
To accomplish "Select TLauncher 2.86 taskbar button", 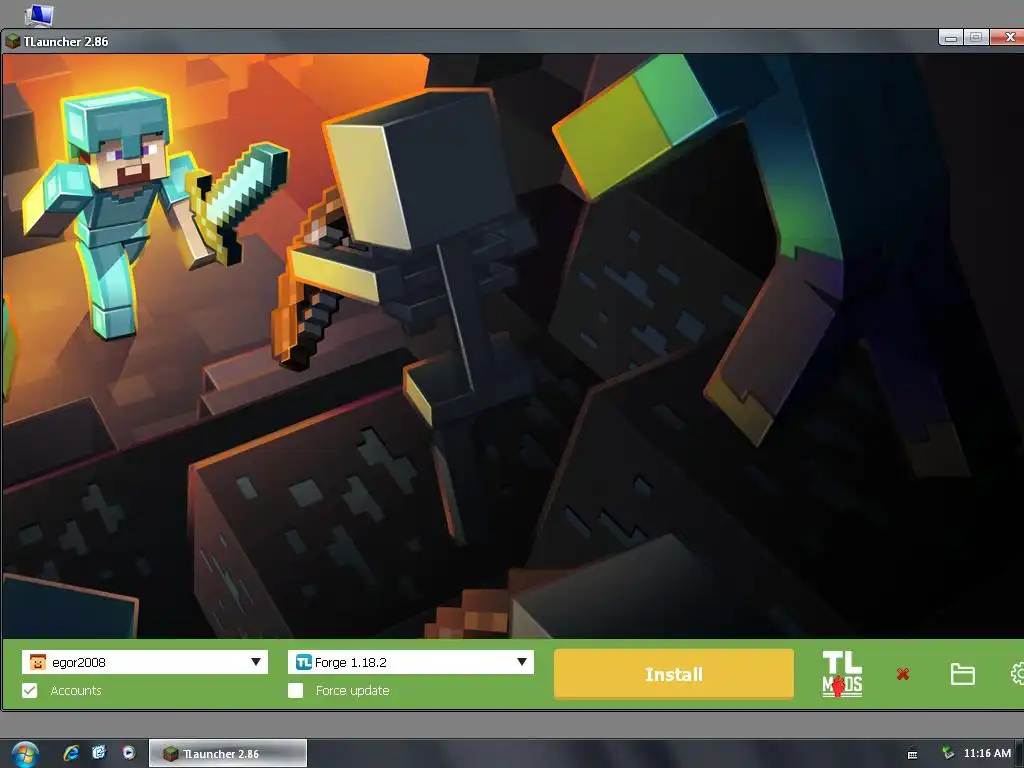I will tap(228, 754).
